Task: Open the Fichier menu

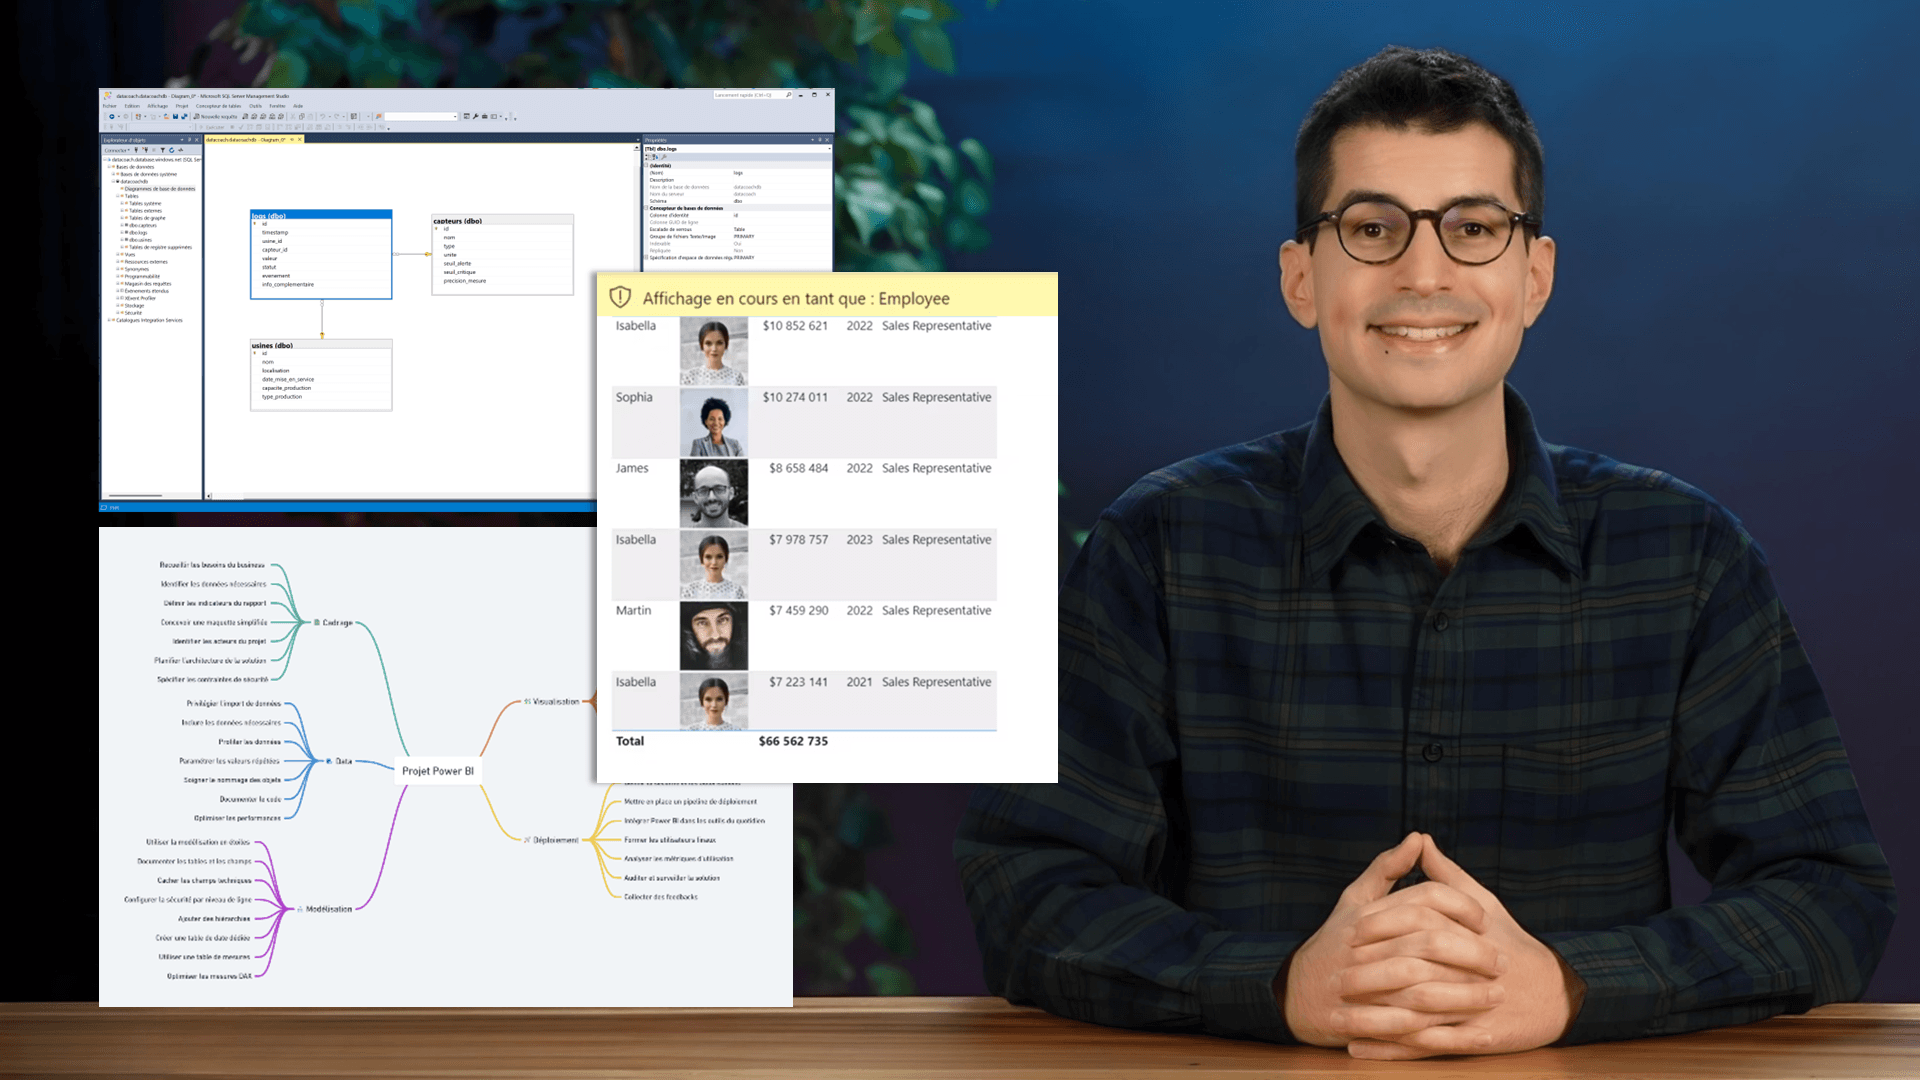Action: click(110, 106)
